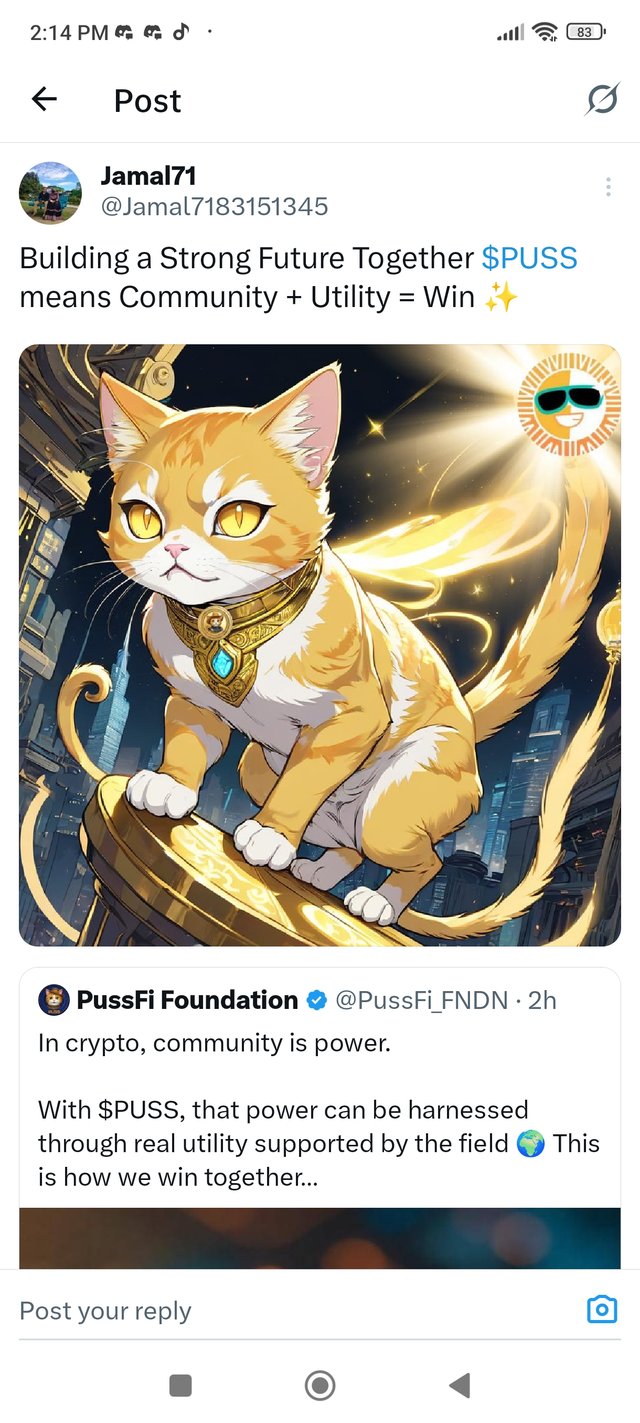This screenshot has height=1423, width=640.
Task: Tap the camera icon in reply bar
Action: [602, 1309]
